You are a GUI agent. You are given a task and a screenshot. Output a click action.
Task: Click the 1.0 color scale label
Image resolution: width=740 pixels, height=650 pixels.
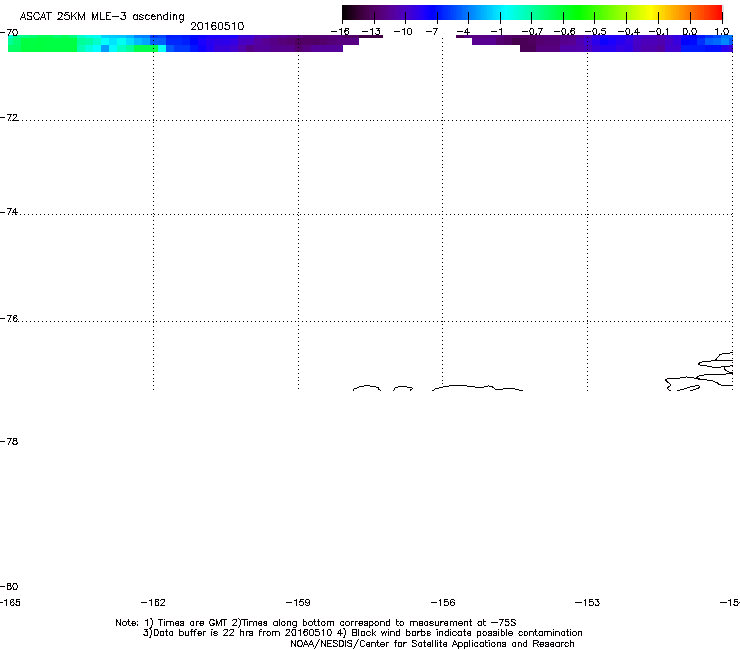[x=722, y=32]
